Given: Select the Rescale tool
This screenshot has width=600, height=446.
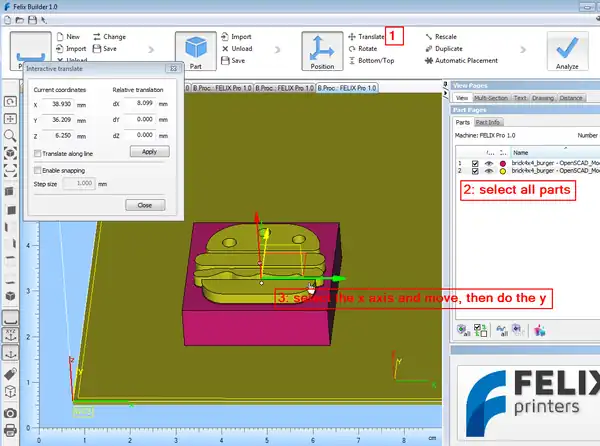Looking at the screenshot, I should (447, 36).
